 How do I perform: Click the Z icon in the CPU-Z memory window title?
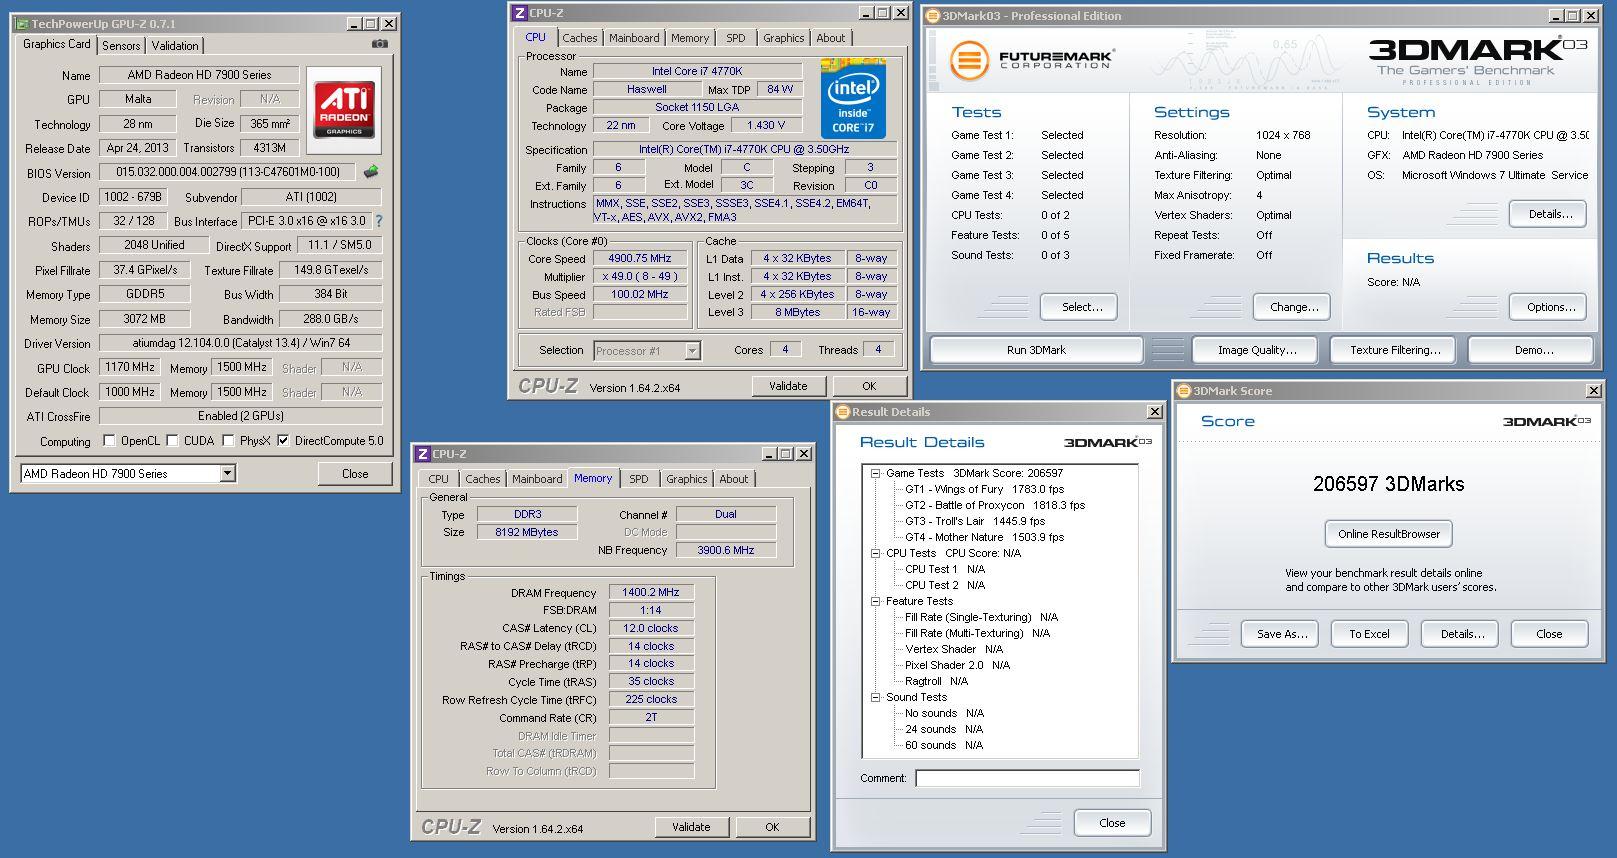click(x=422, y=454)
